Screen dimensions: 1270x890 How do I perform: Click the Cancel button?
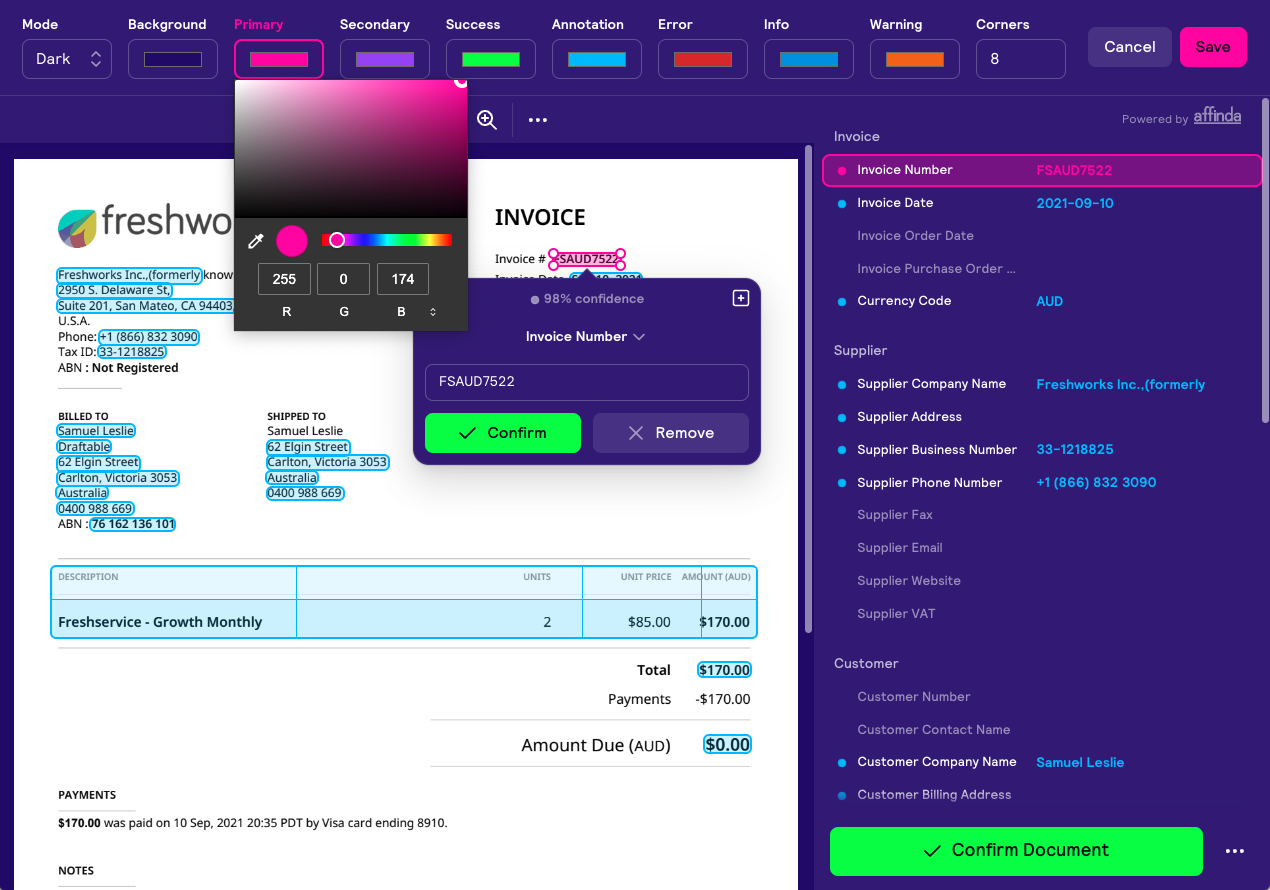coord(1130,47)
